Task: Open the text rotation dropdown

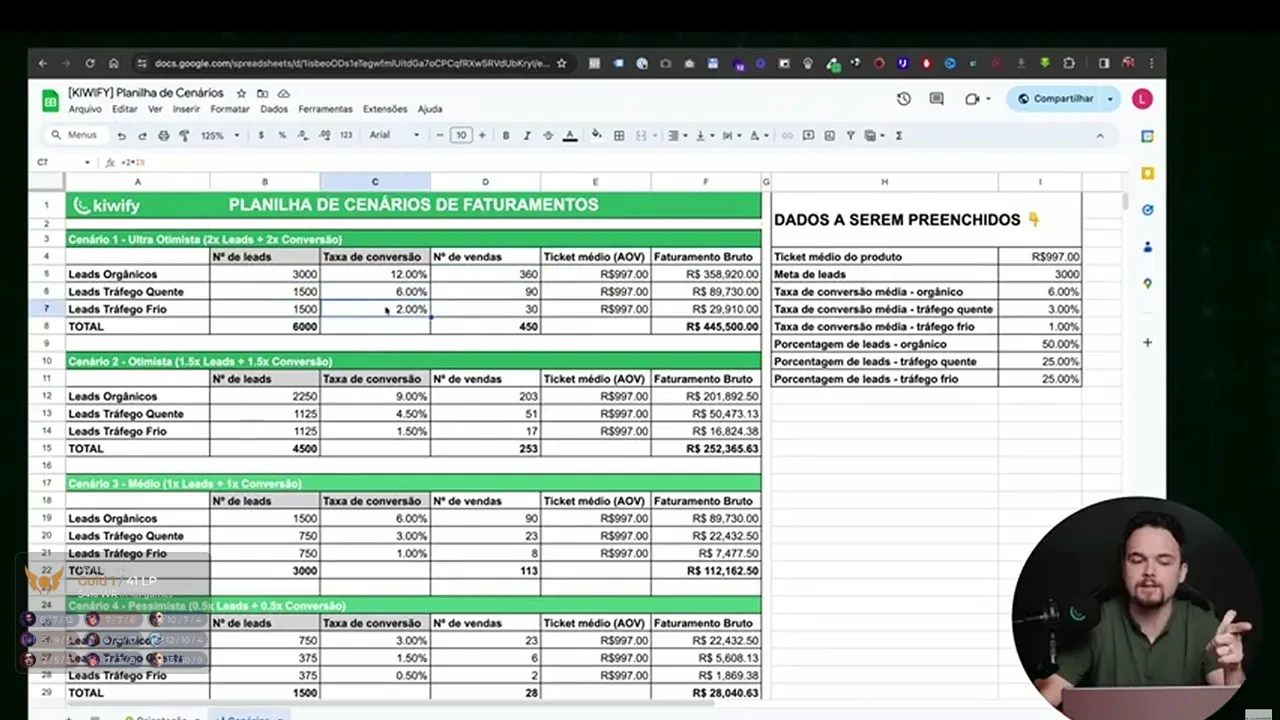Action: click(759, 135)
